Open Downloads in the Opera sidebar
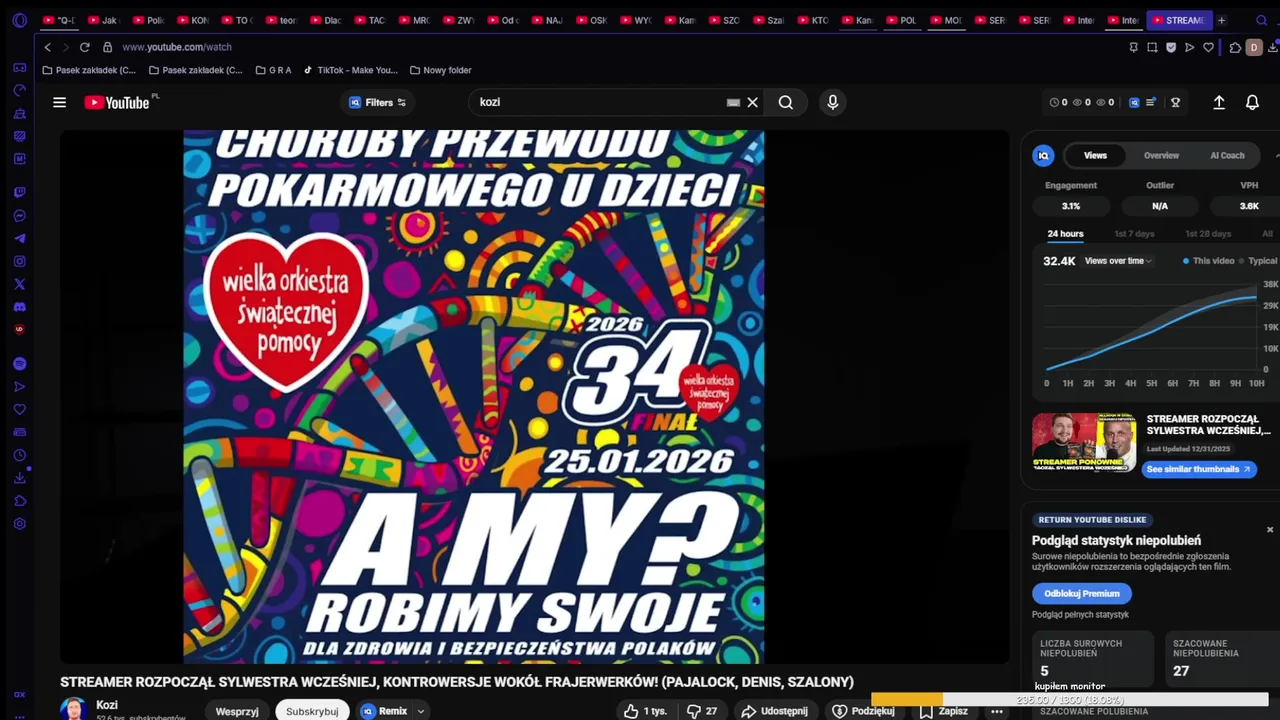 (x=19, y=478)
